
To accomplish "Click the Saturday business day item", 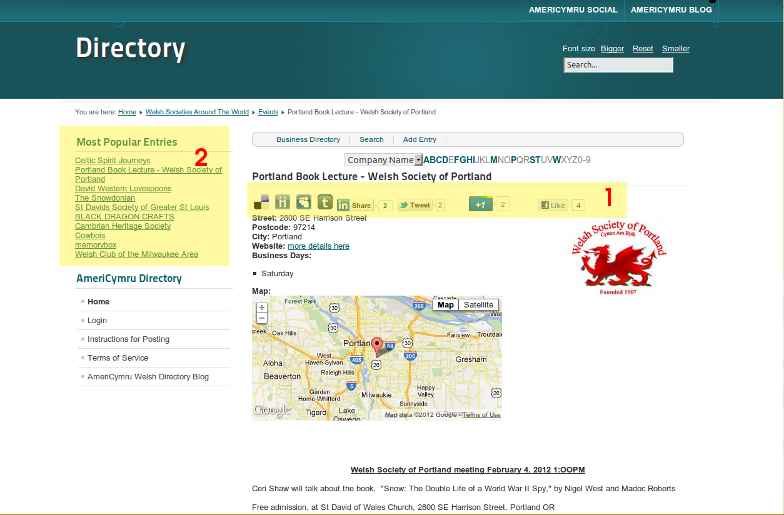I will (277, 274).
